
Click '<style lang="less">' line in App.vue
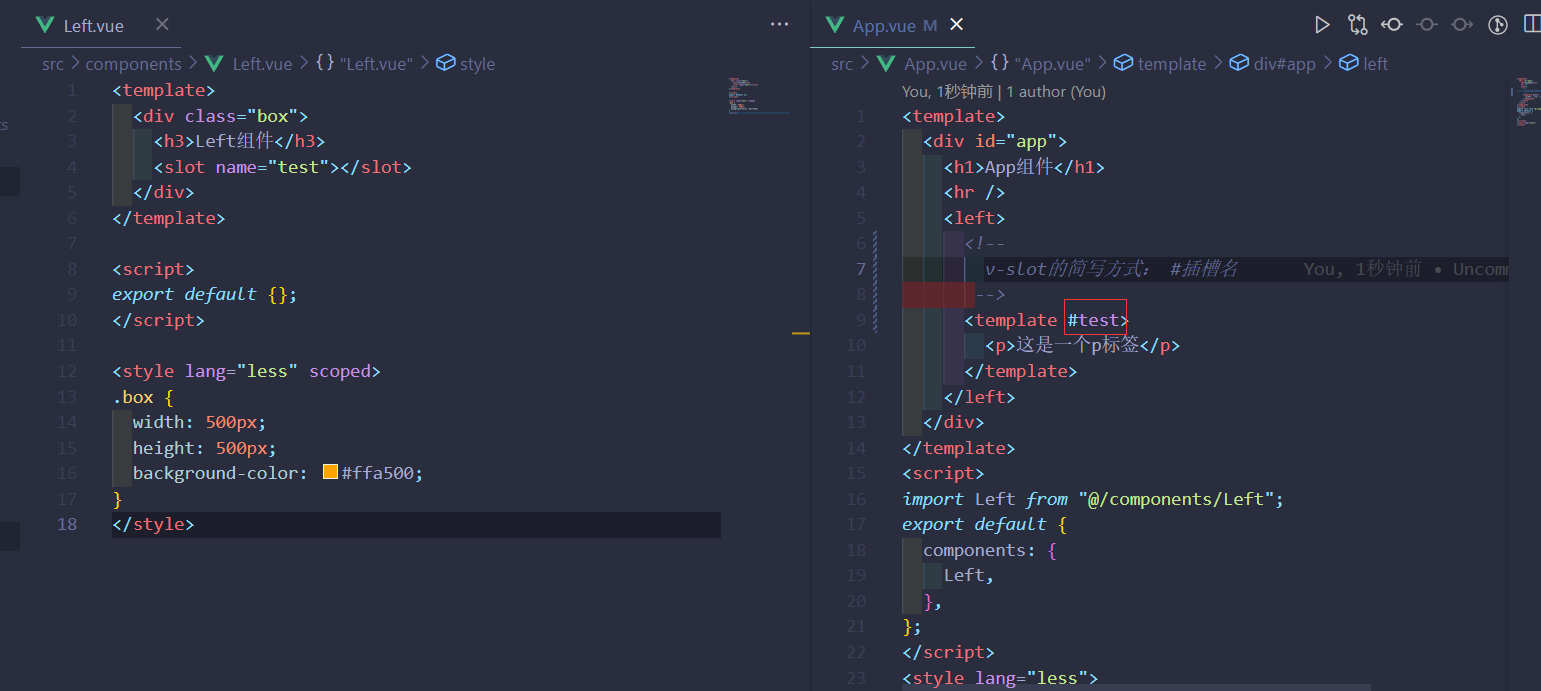[x=1000, y=678]
